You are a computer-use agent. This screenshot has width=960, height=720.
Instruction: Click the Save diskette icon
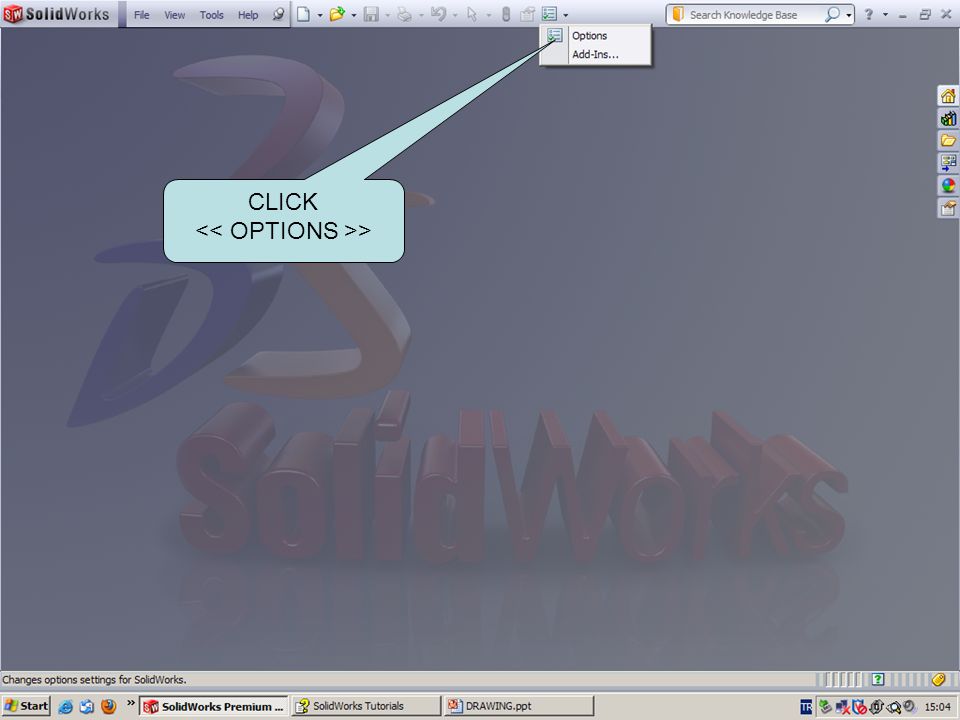pos(371,14)
